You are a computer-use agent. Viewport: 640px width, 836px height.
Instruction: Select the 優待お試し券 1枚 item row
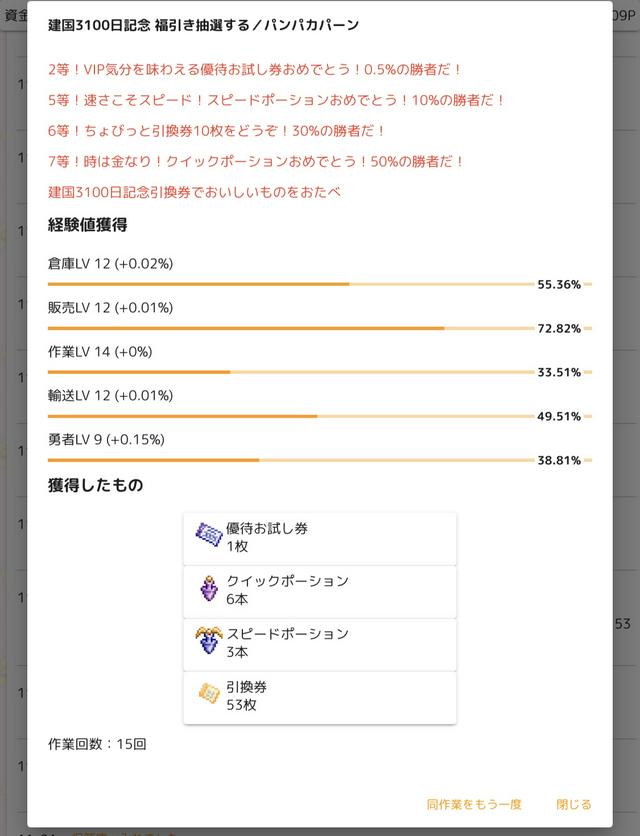[320, 537]
